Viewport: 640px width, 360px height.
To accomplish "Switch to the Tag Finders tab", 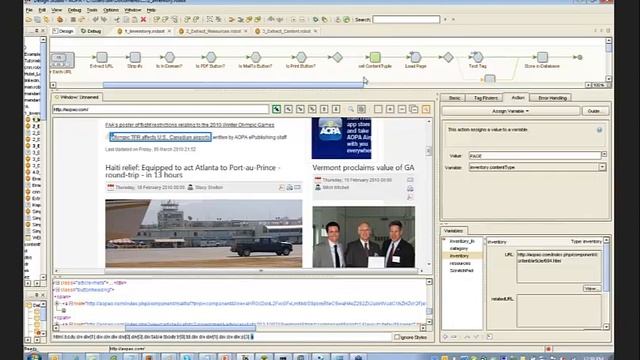I will [486, 98].
